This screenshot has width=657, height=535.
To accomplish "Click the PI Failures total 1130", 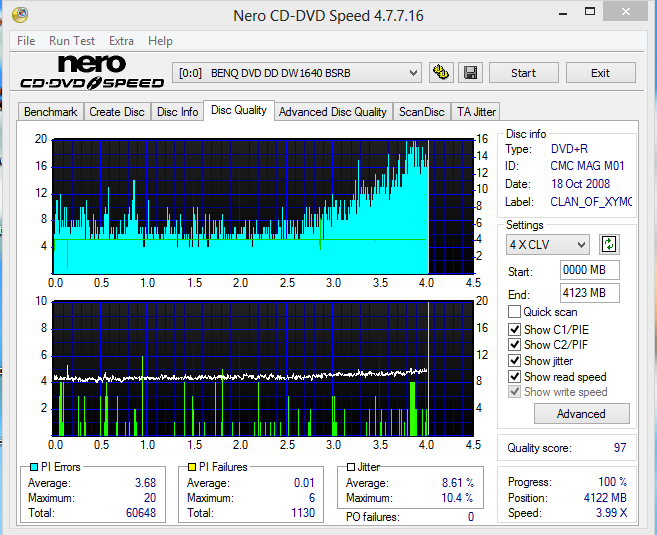I will [x=303, y=513].
